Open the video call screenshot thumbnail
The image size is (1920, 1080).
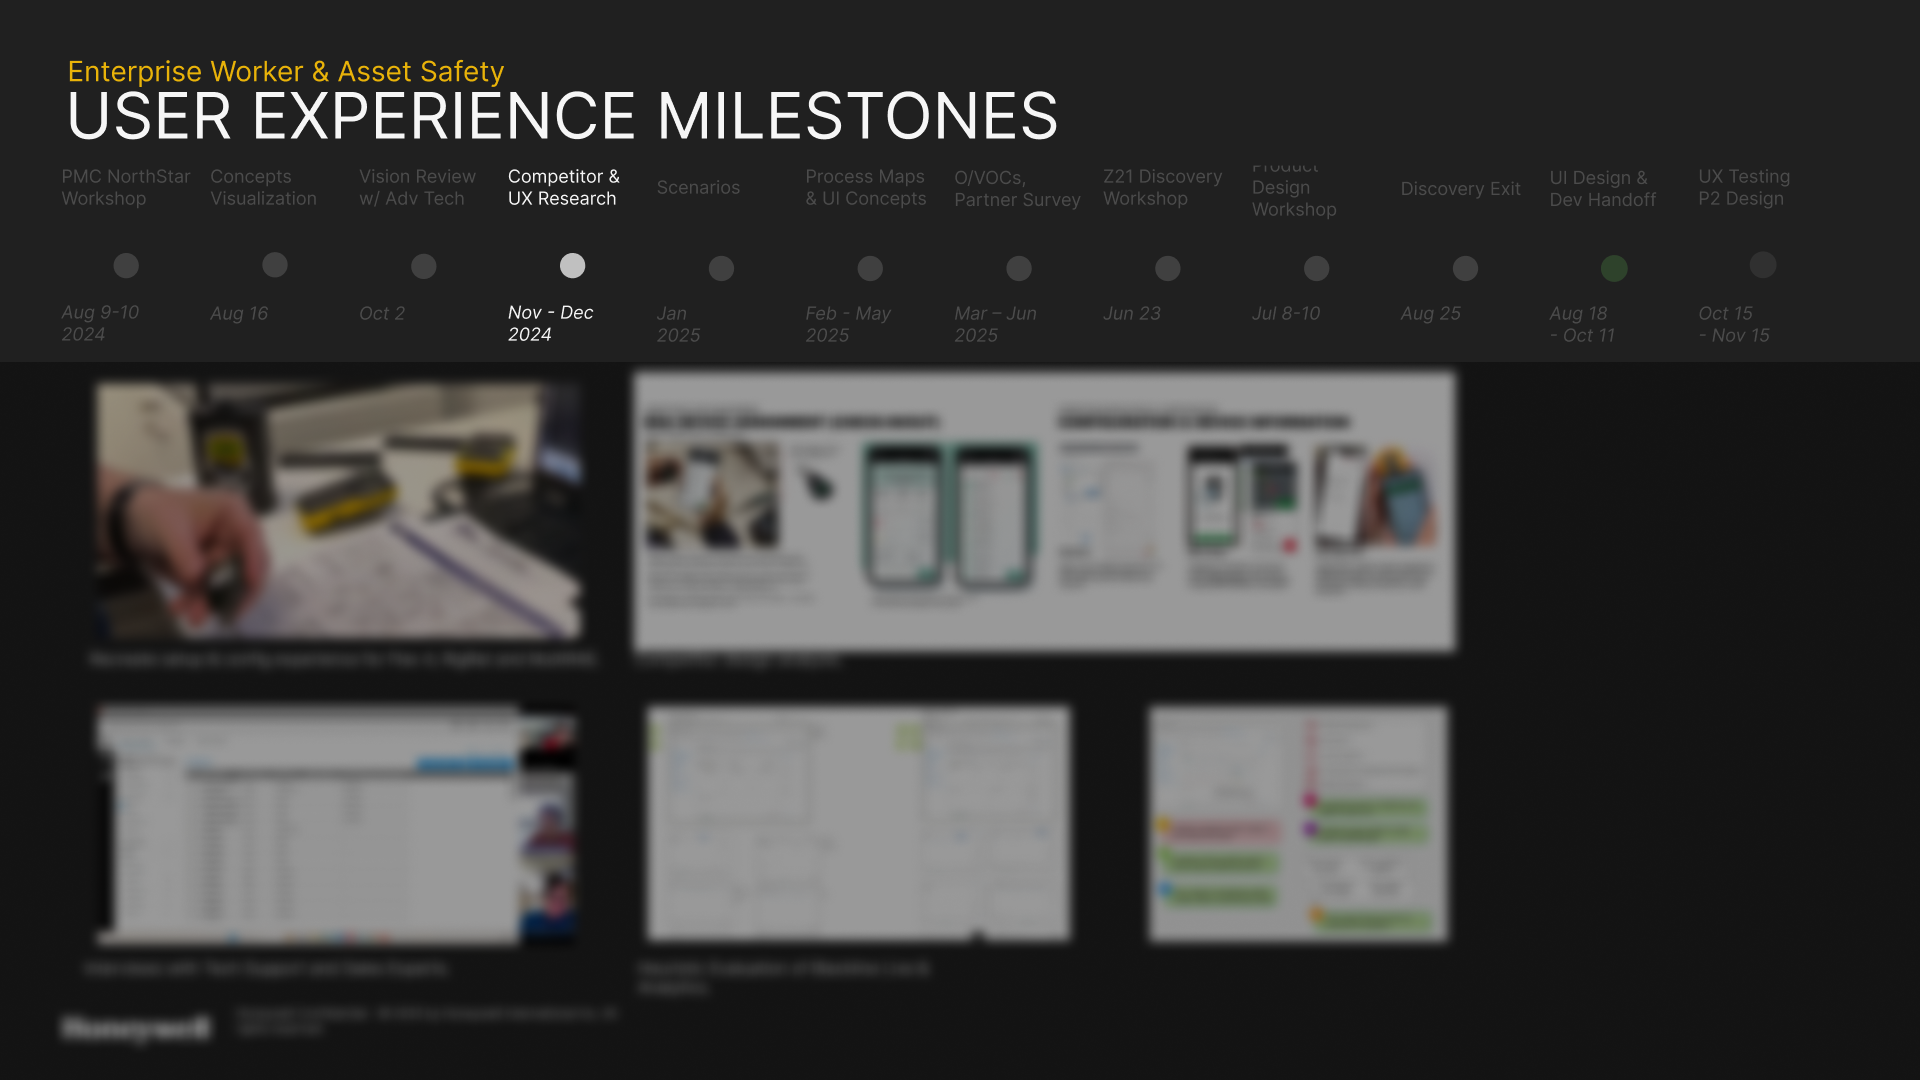pyautogui.click(x=337, y=825)
